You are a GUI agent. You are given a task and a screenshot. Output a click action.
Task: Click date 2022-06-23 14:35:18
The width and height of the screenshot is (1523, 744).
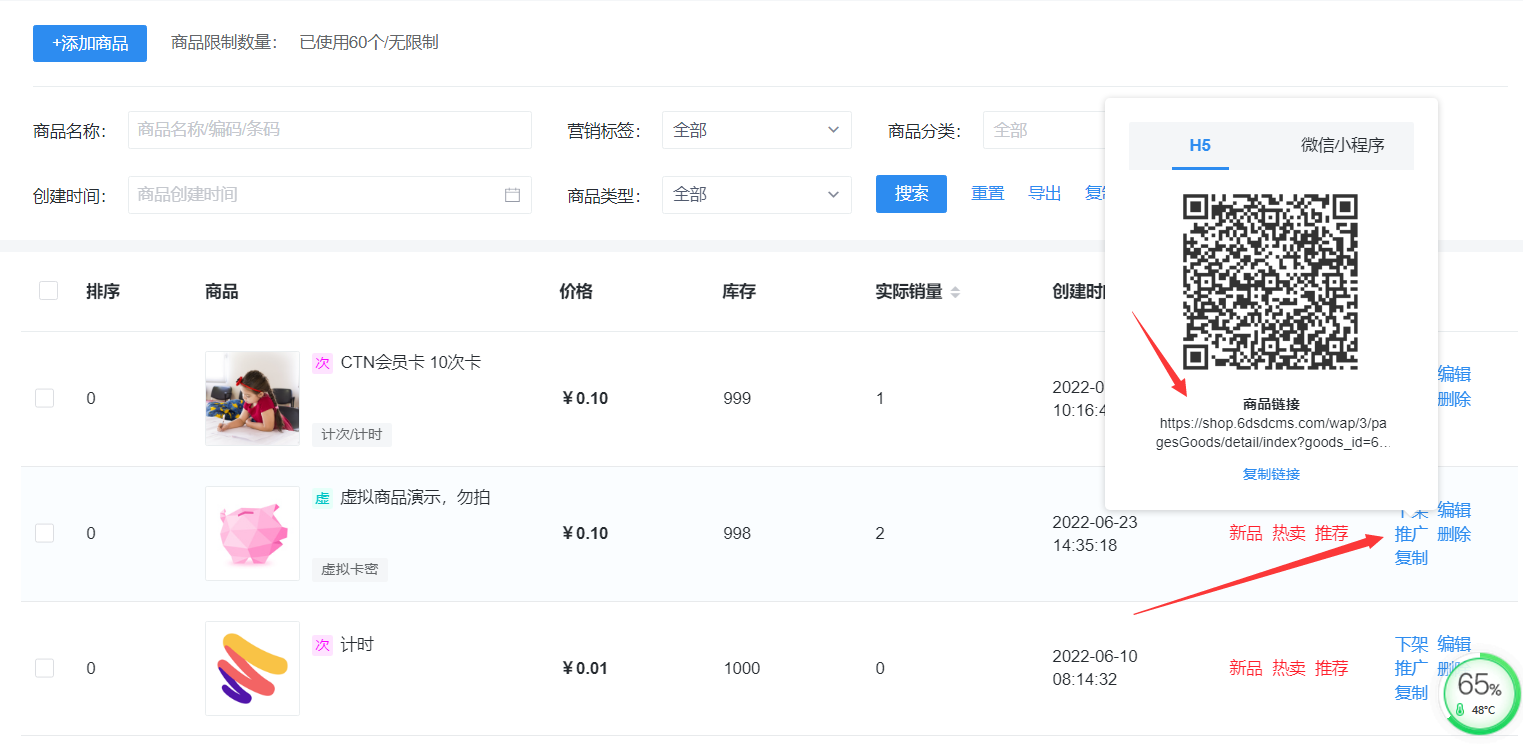pyautogui.click(x=1095, y=534)
